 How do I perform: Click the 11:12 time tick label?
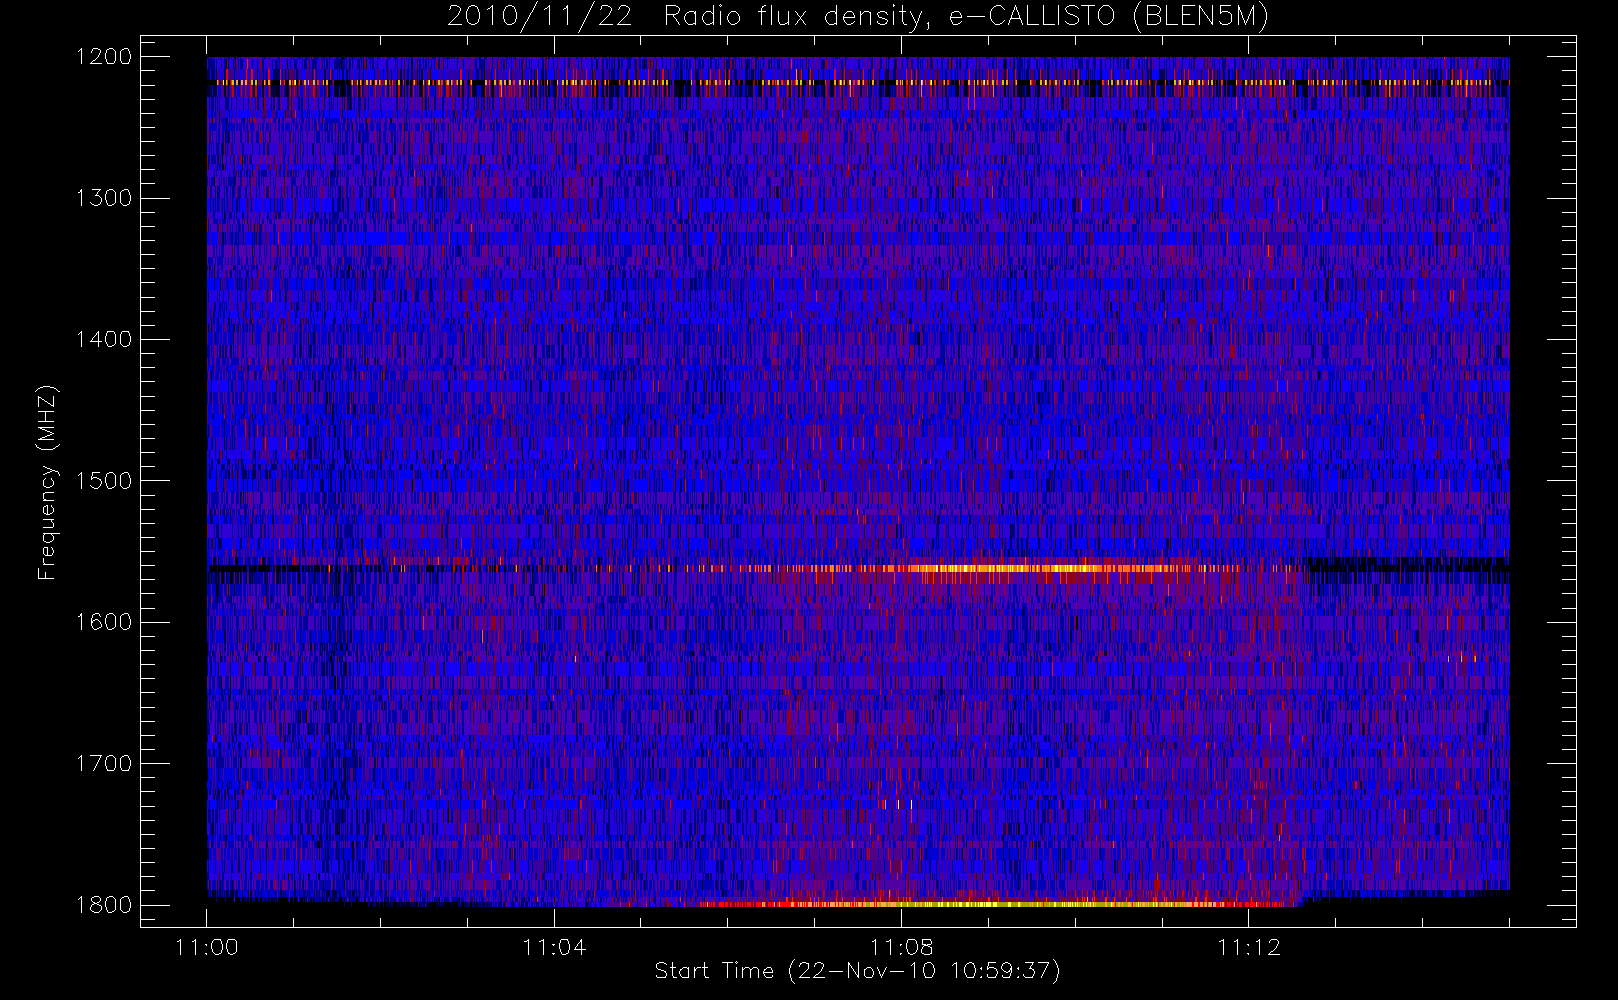click(1249, 947)
